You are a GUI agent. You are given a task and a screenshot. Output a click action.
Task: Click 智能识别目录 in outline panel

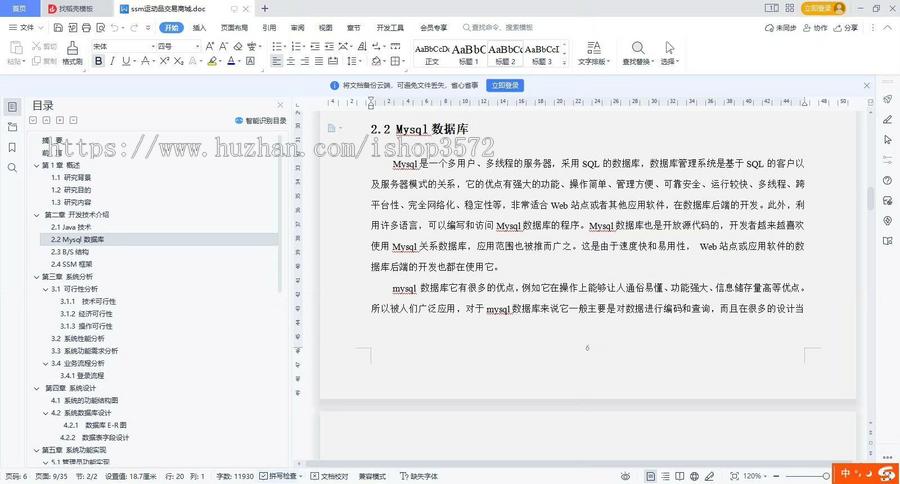(261, 121)
